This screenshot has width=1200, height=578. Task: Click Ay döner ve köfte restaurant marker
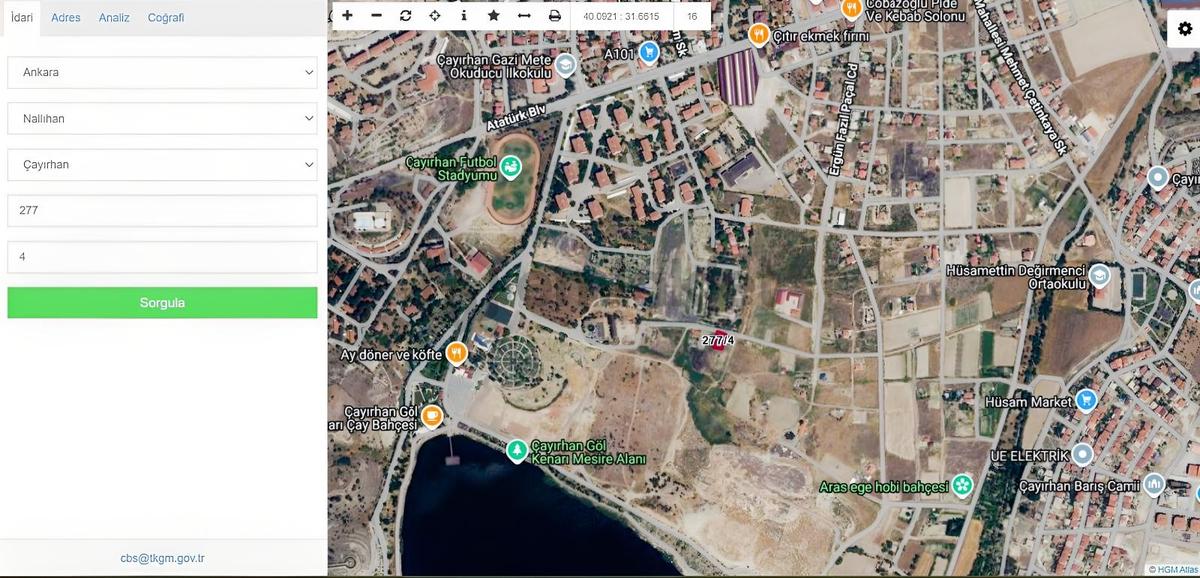456,353
